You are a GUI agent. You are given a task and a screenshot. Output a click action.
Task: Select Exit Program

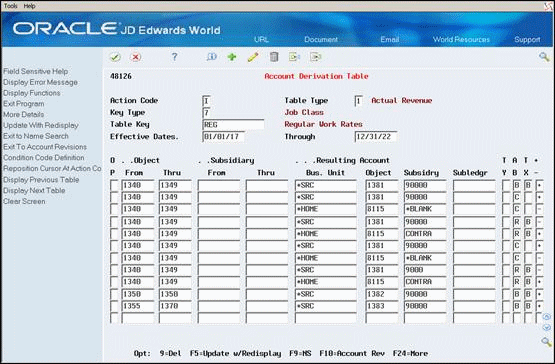[24, 104]
